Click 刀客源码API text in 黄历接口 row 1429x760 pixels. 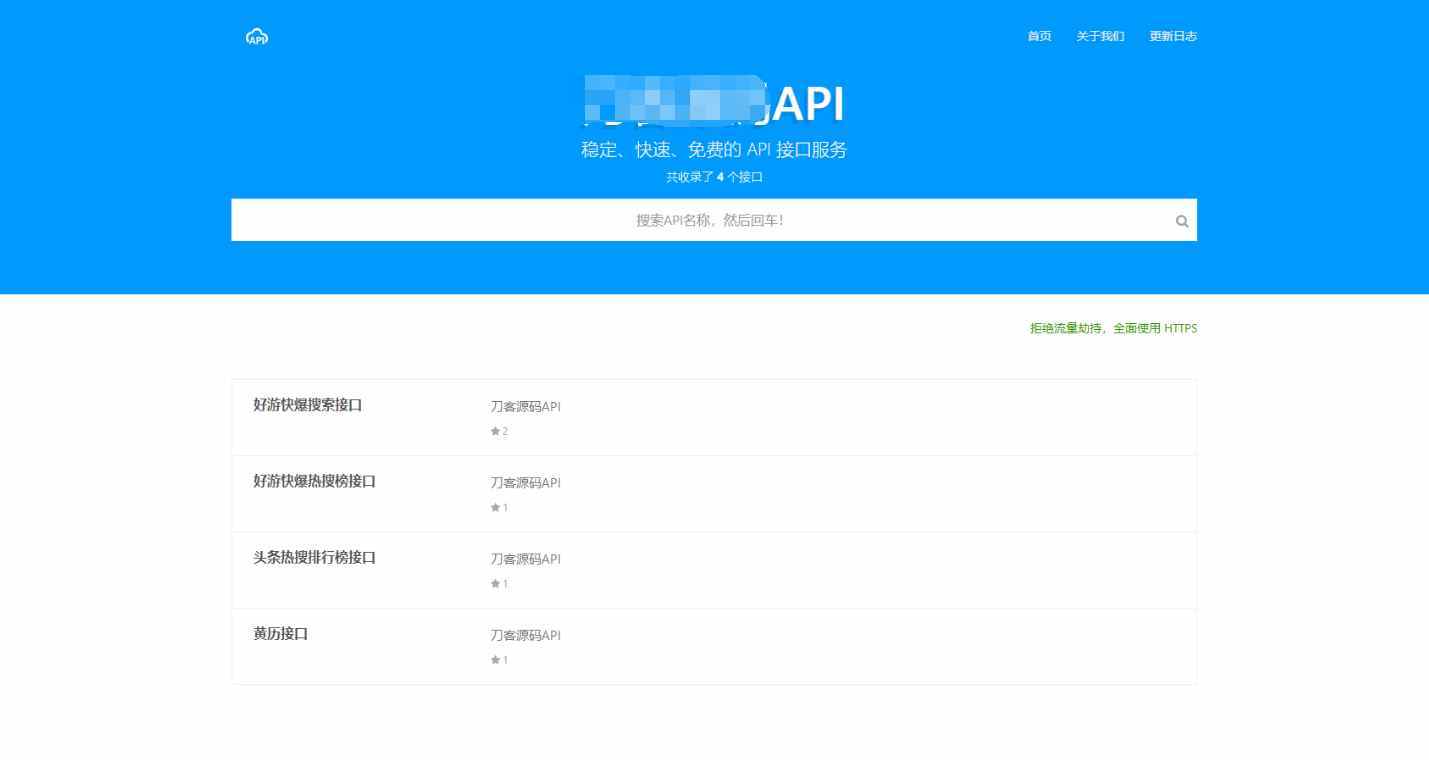click(x=525, y=636)
